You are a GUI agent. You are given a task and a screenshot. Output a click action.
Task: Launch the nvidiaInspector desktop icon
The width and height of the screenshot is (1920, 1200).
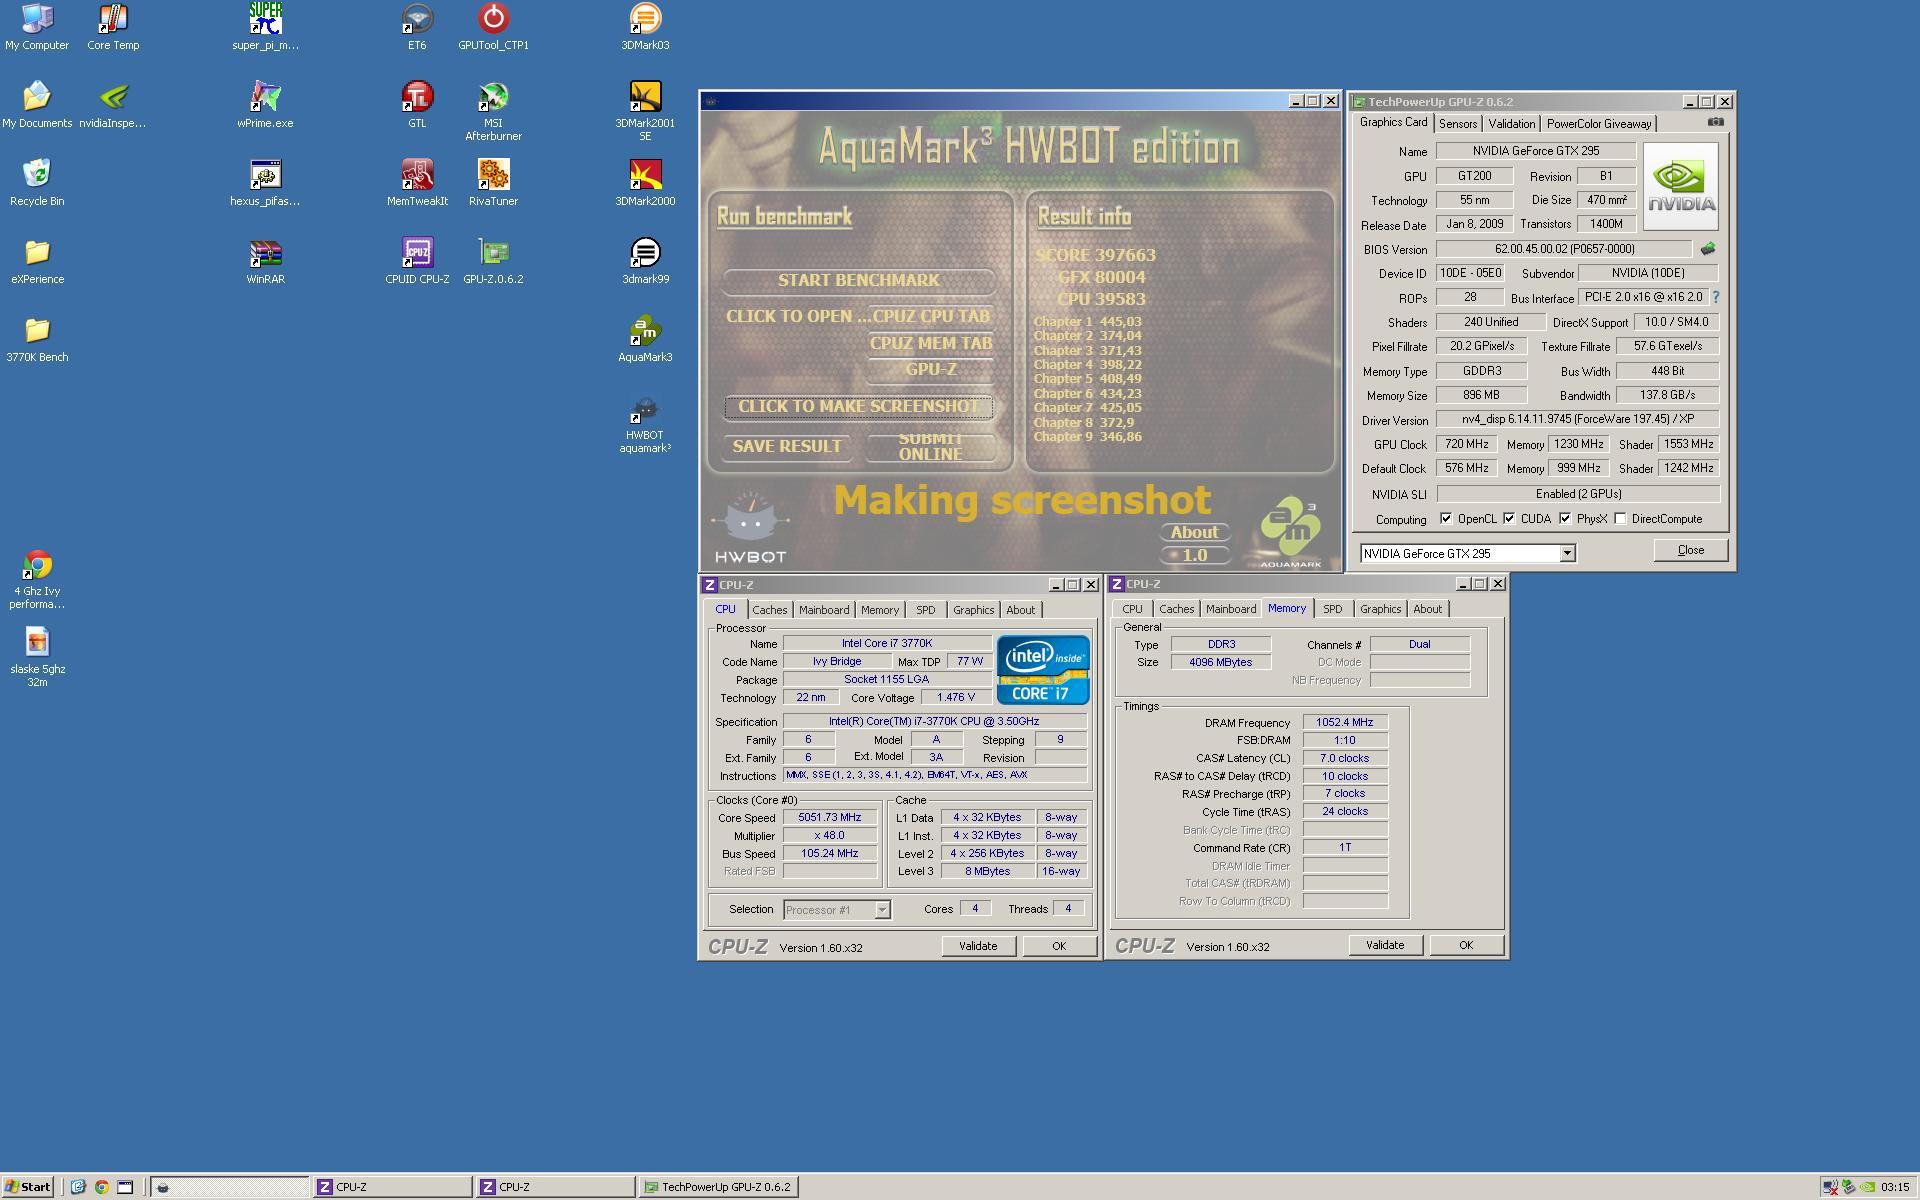[x=113, y=105]
